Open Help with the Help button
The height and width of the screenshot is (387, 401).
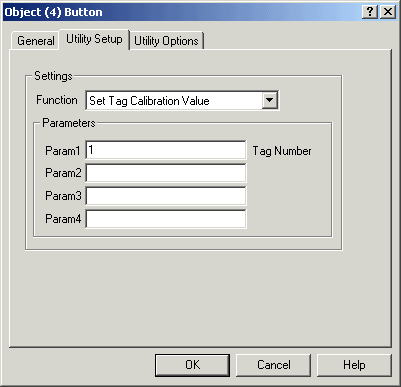click(x=354, y=365)
